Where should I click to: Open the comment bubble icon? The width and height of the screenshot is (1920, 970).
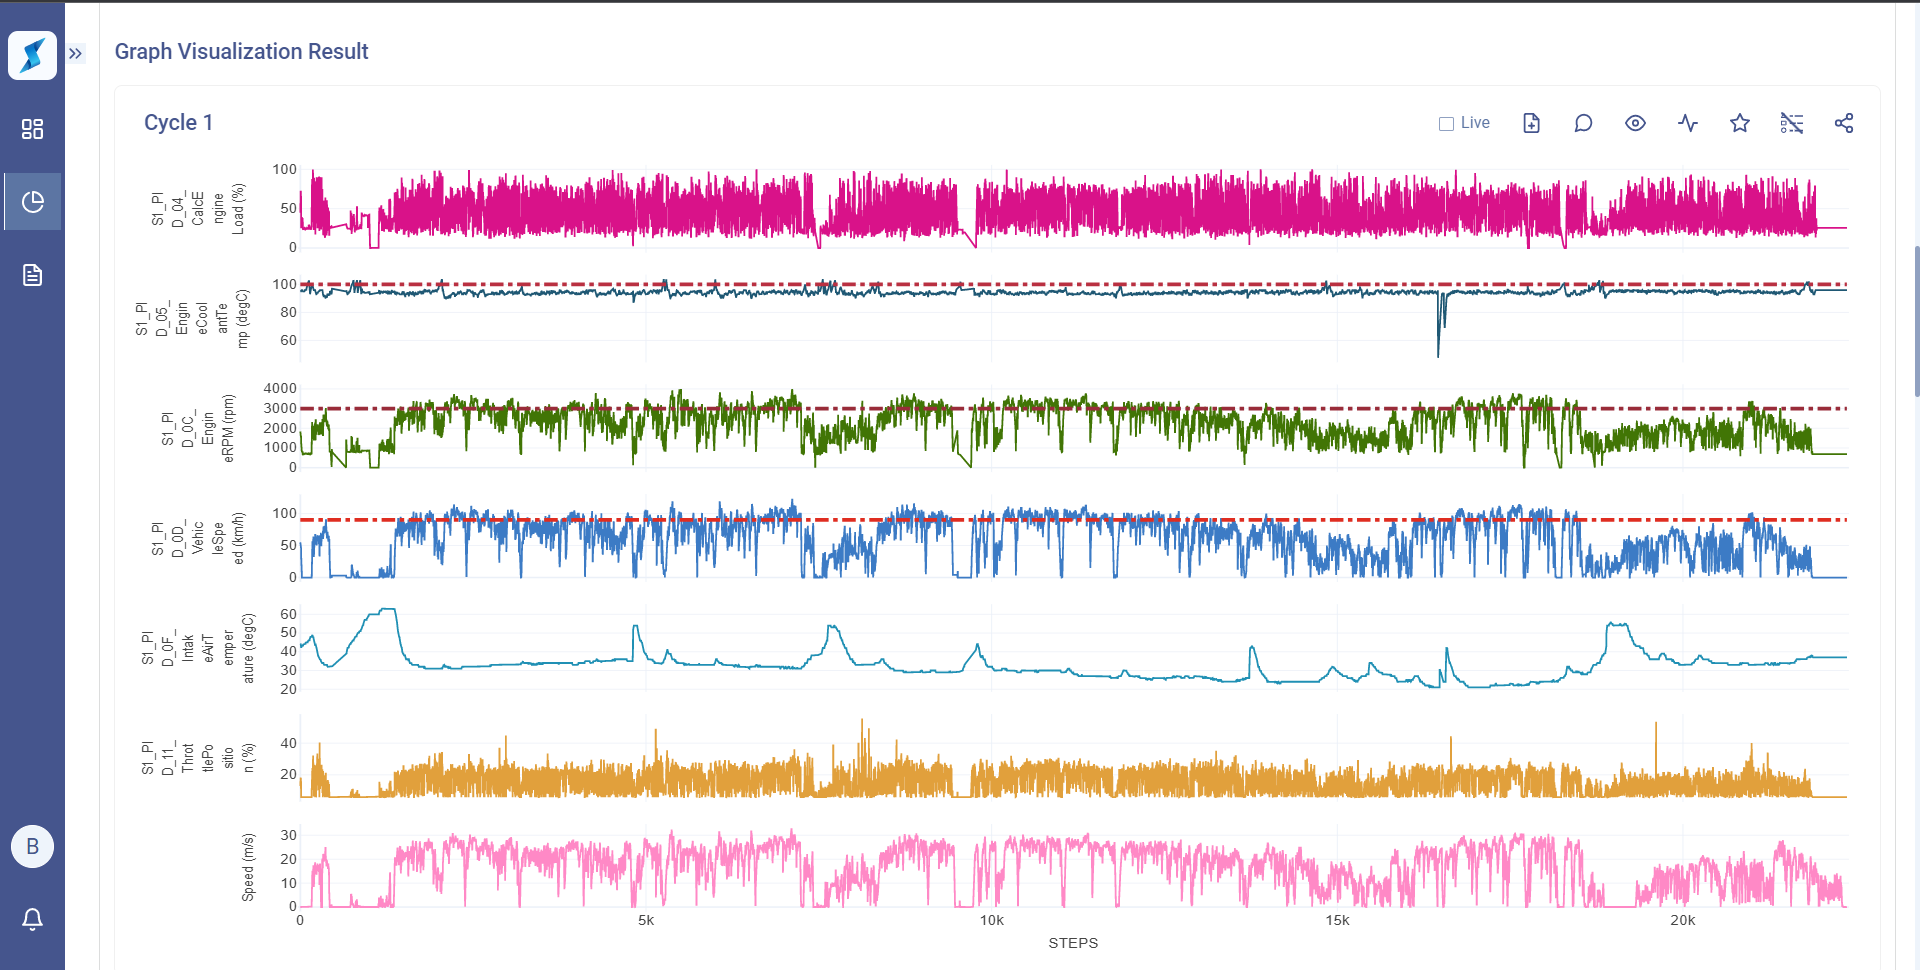click(1583, 123)
